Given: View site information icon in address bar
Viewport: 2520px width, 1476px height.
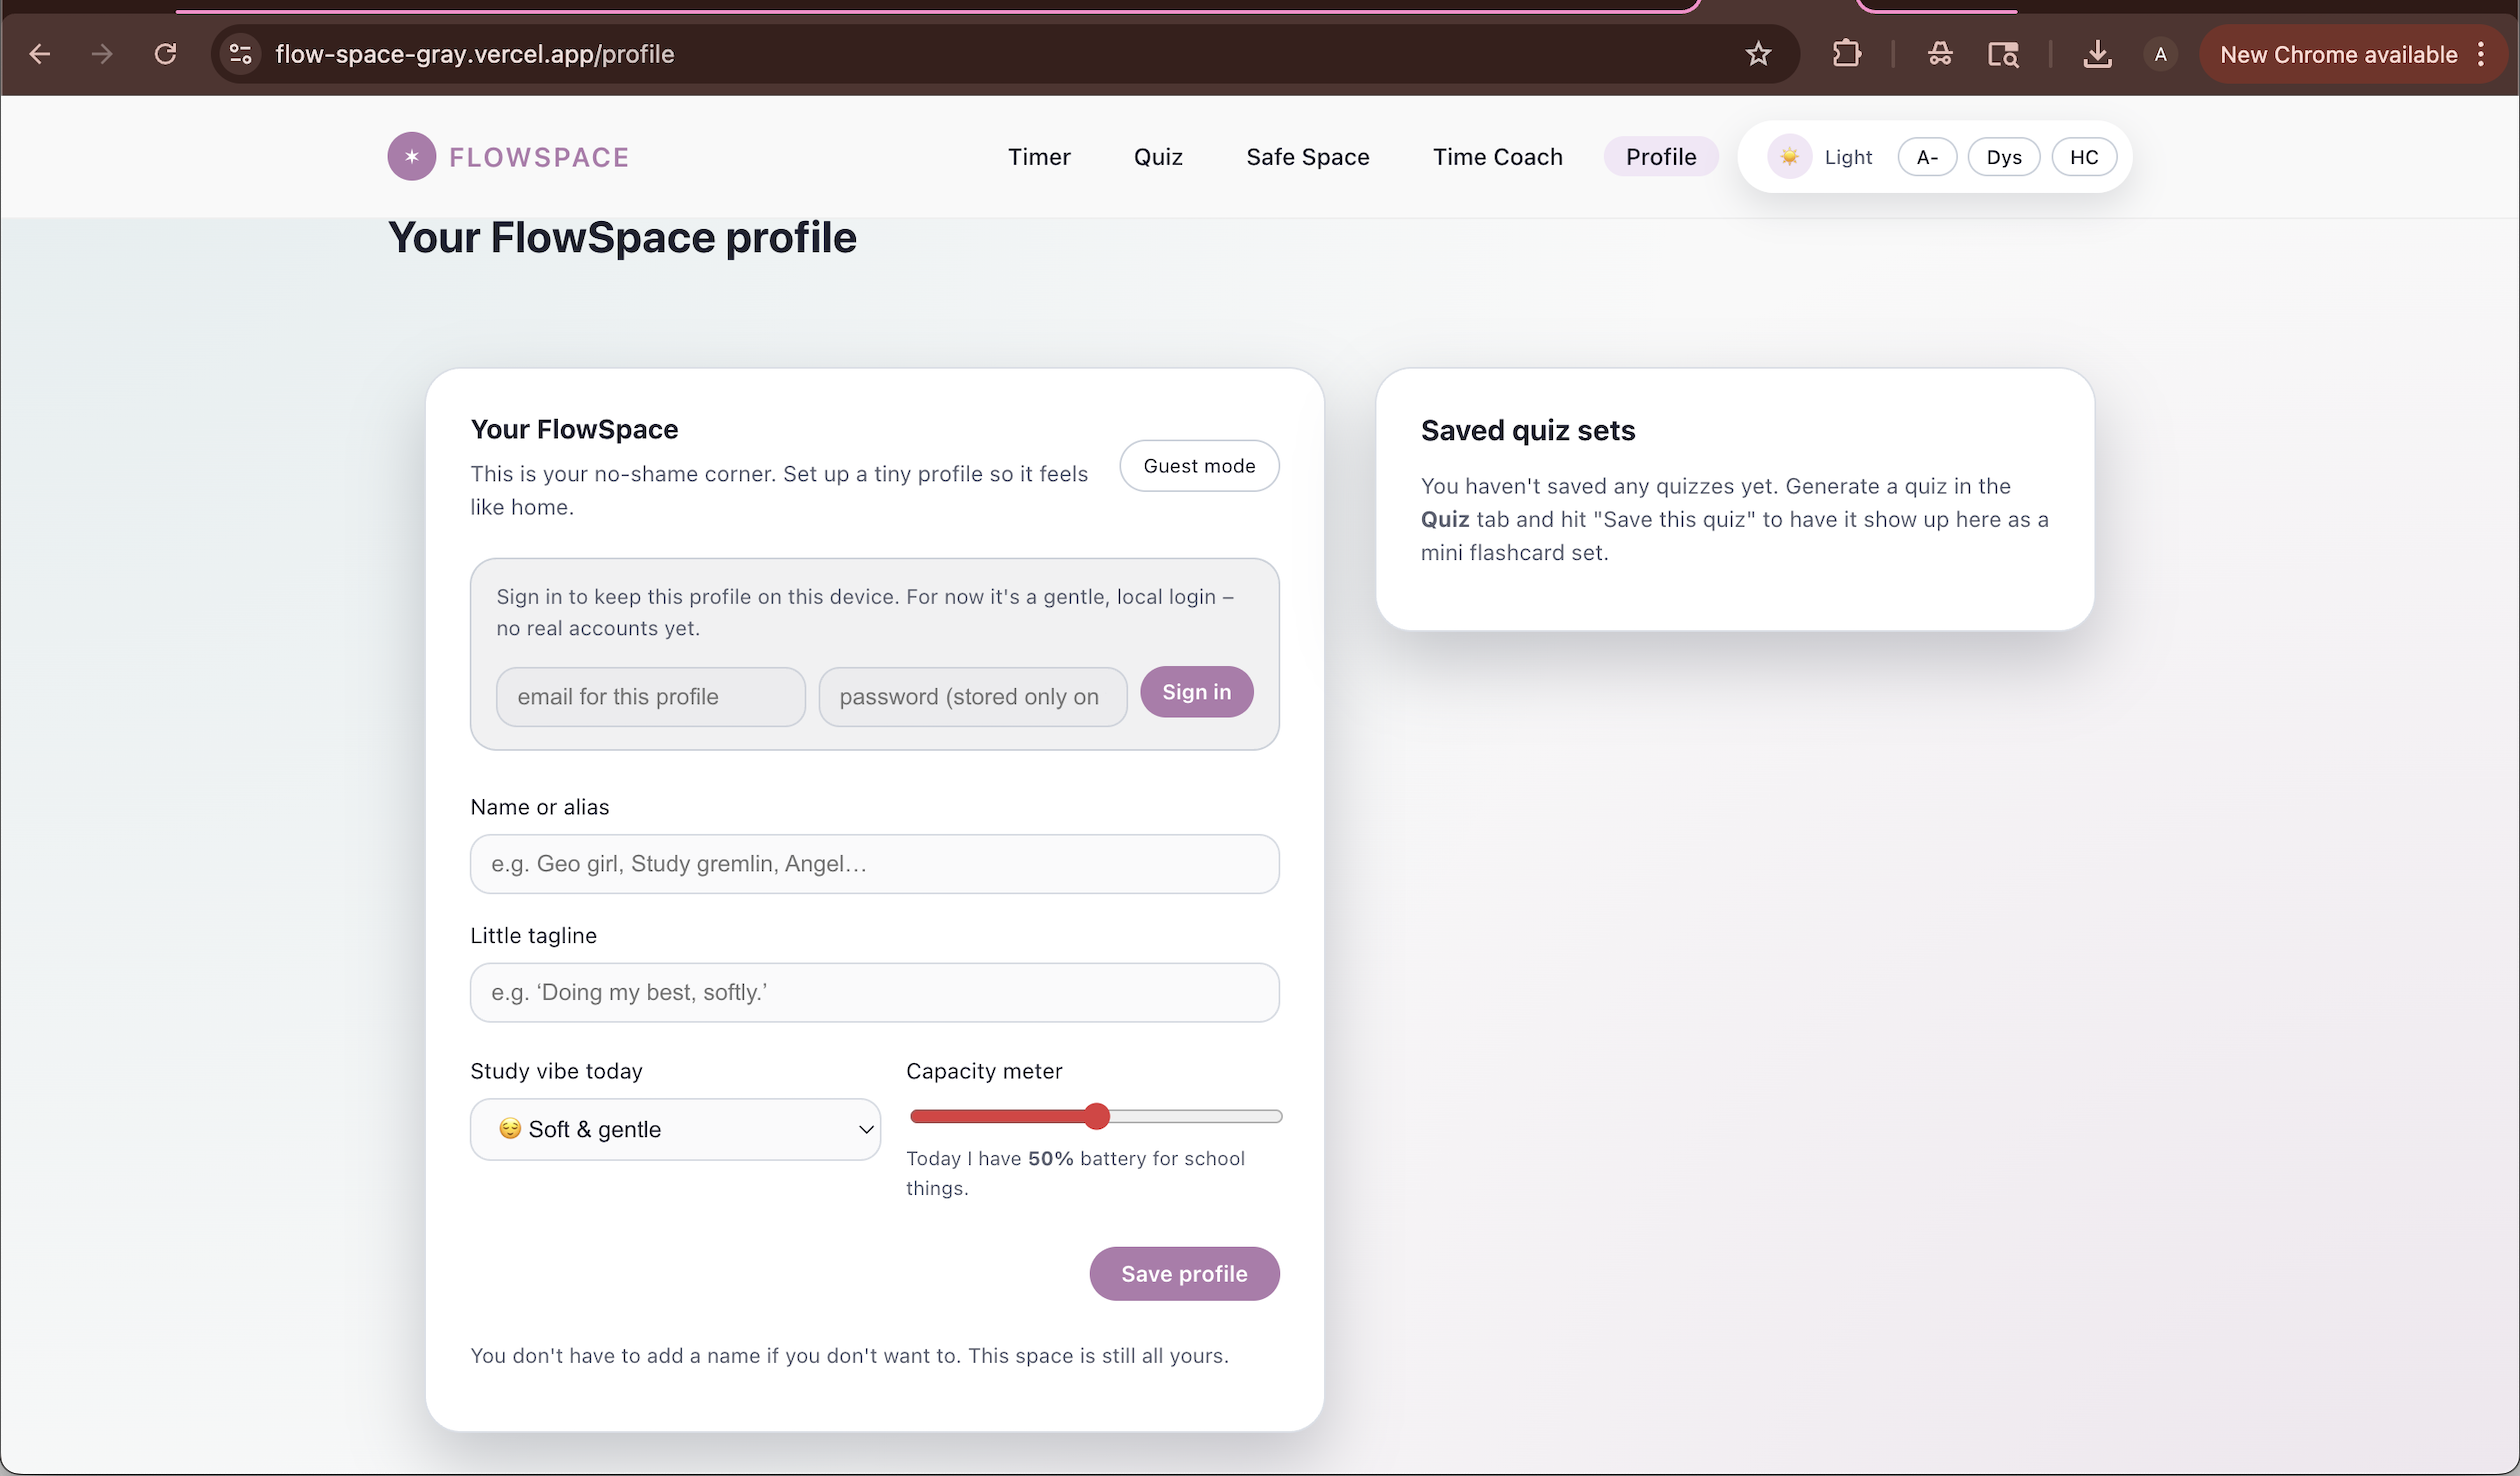Looking at the screenshot, I should coord(240,54).
